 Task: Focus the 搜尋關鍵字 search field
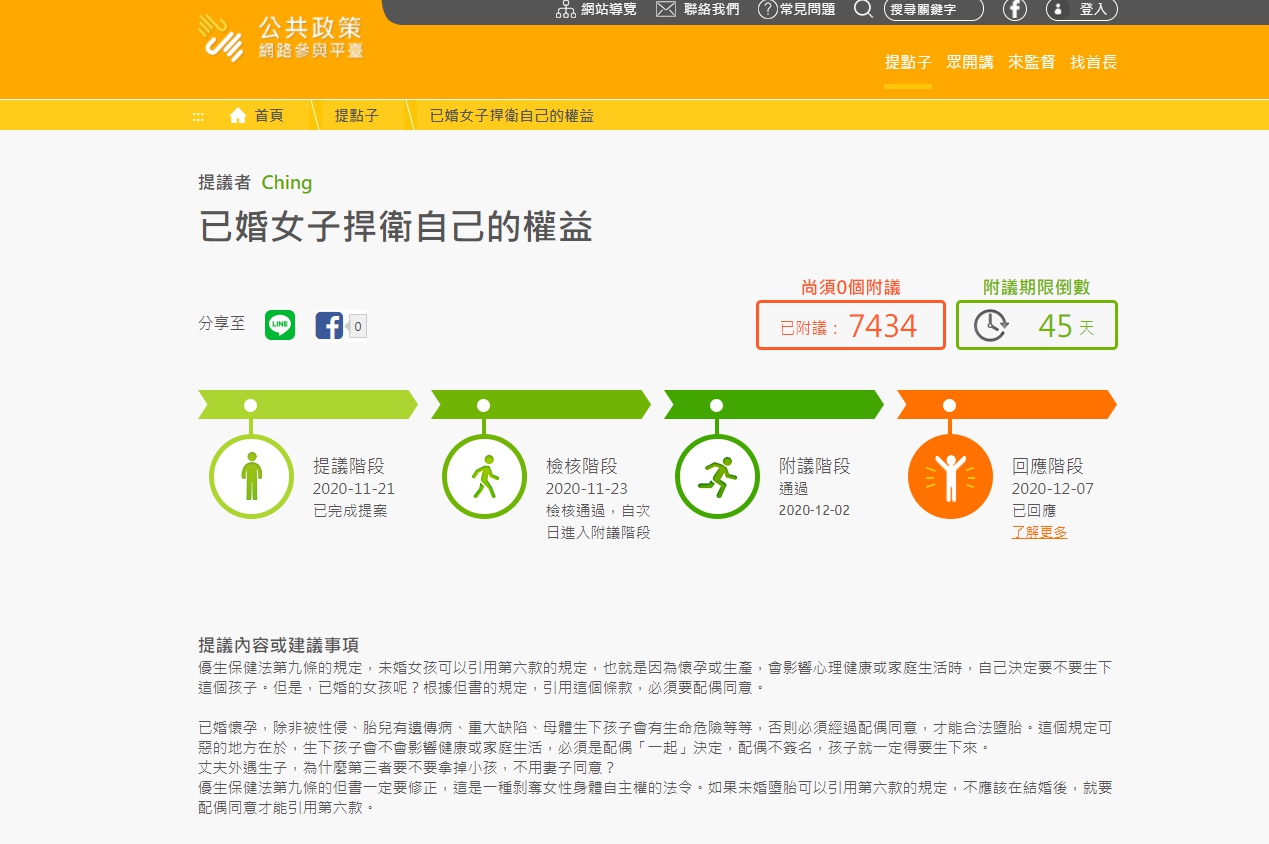pyautogui.click(x=934, y=10)
